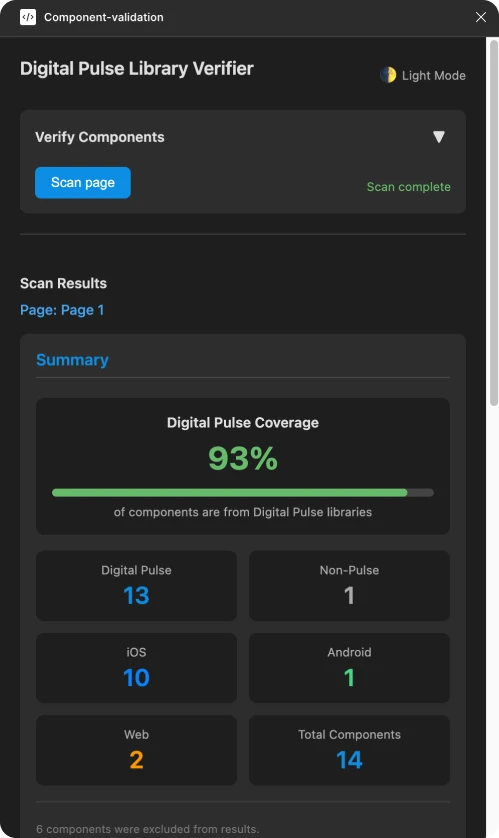Click the vertical scrollbar thumb

pyautogui.click(x=494, y=222)
